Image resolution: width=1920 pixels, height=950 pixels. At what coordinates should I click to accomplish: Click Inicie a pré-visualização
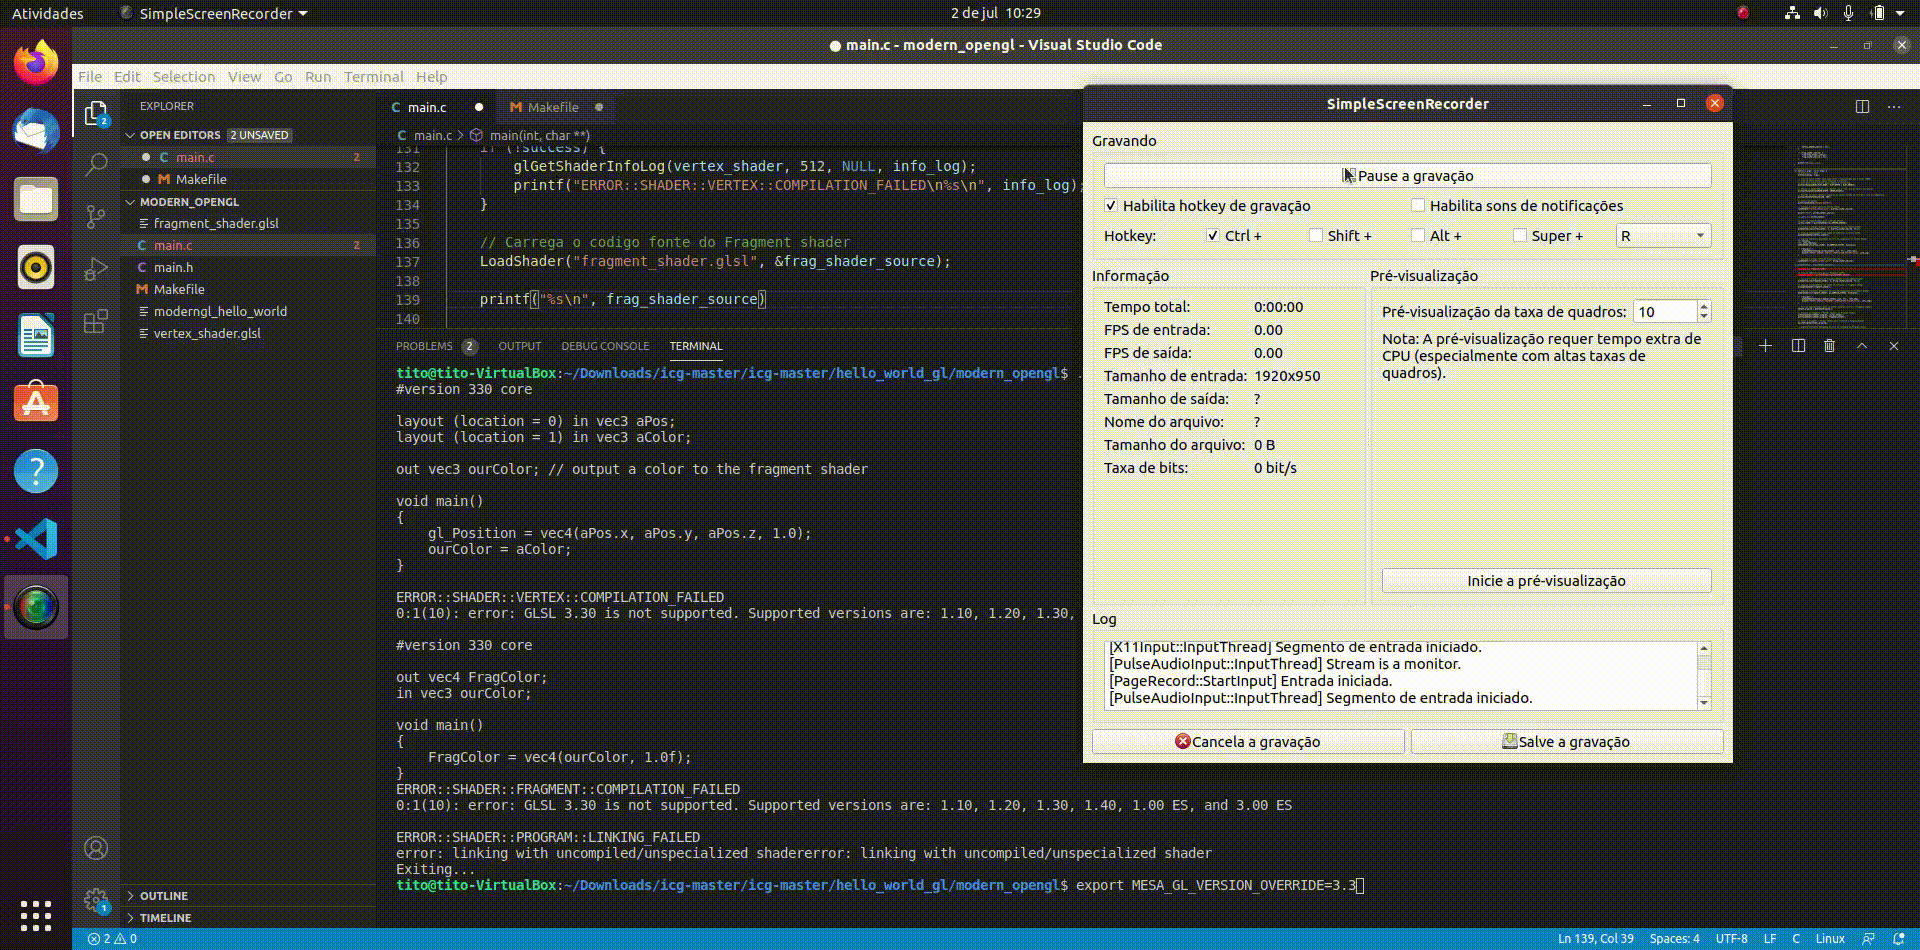(x=1545, y=580)
